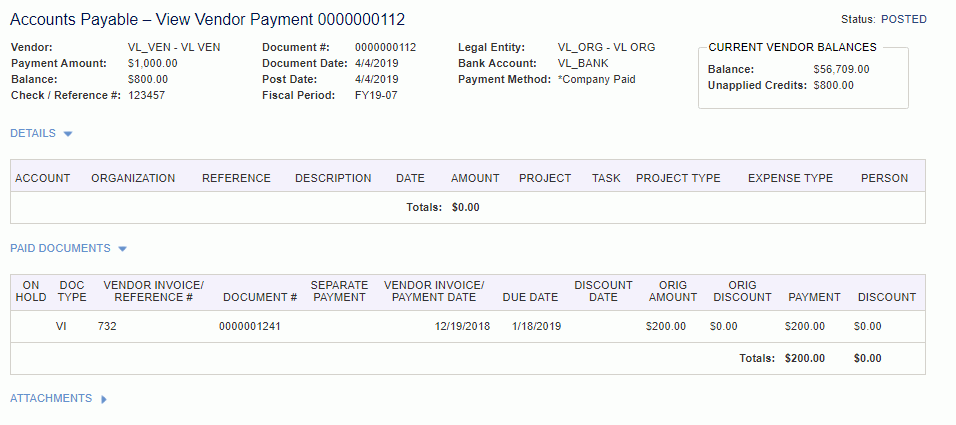Collapse the DETAILS section arrow

tap(68, 133)
